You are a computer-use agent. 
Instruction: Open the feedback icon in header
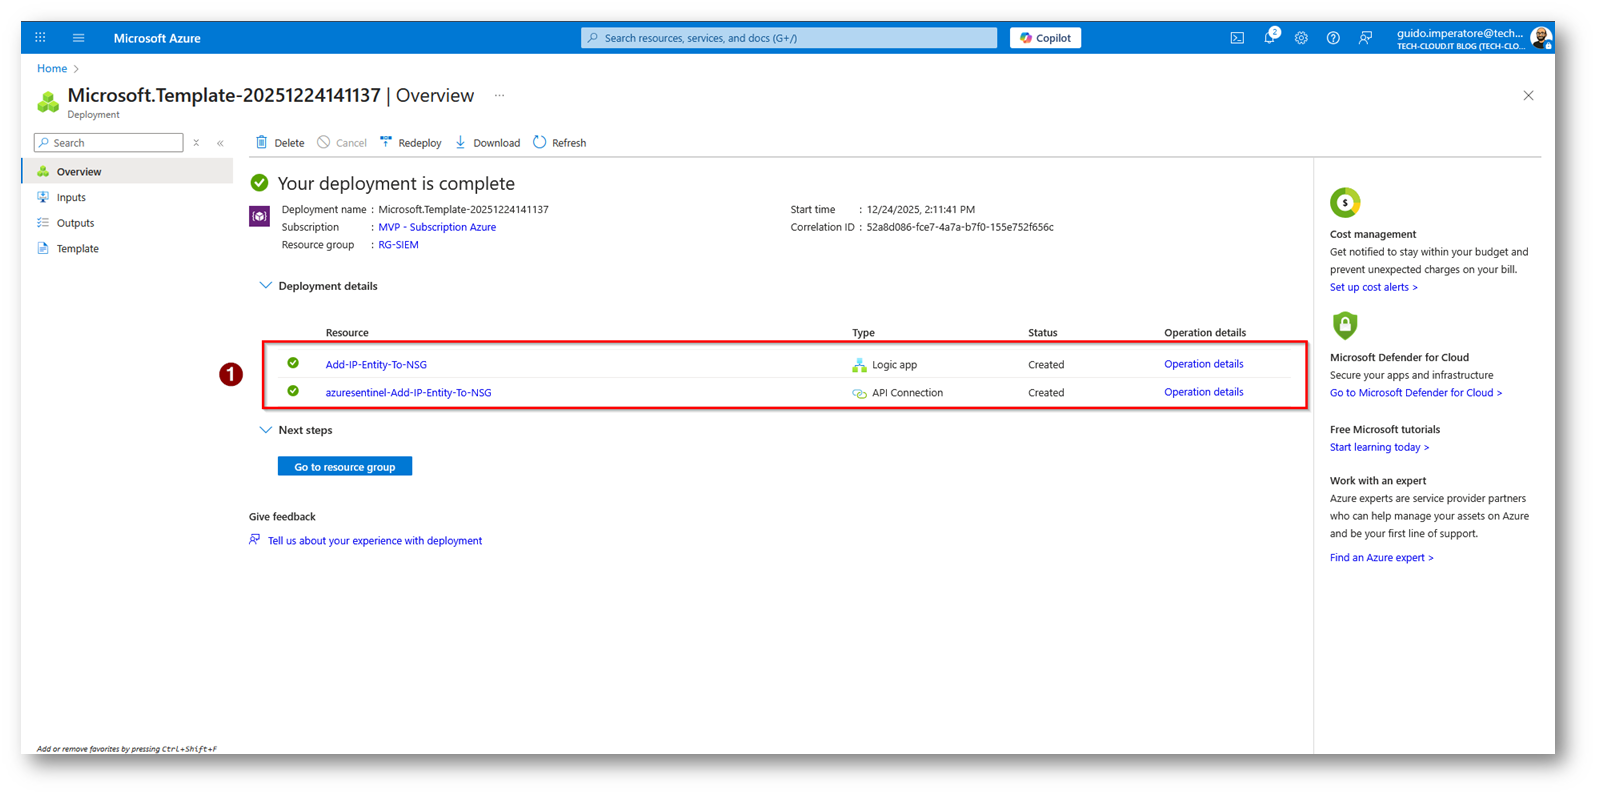coord(1365,38)
